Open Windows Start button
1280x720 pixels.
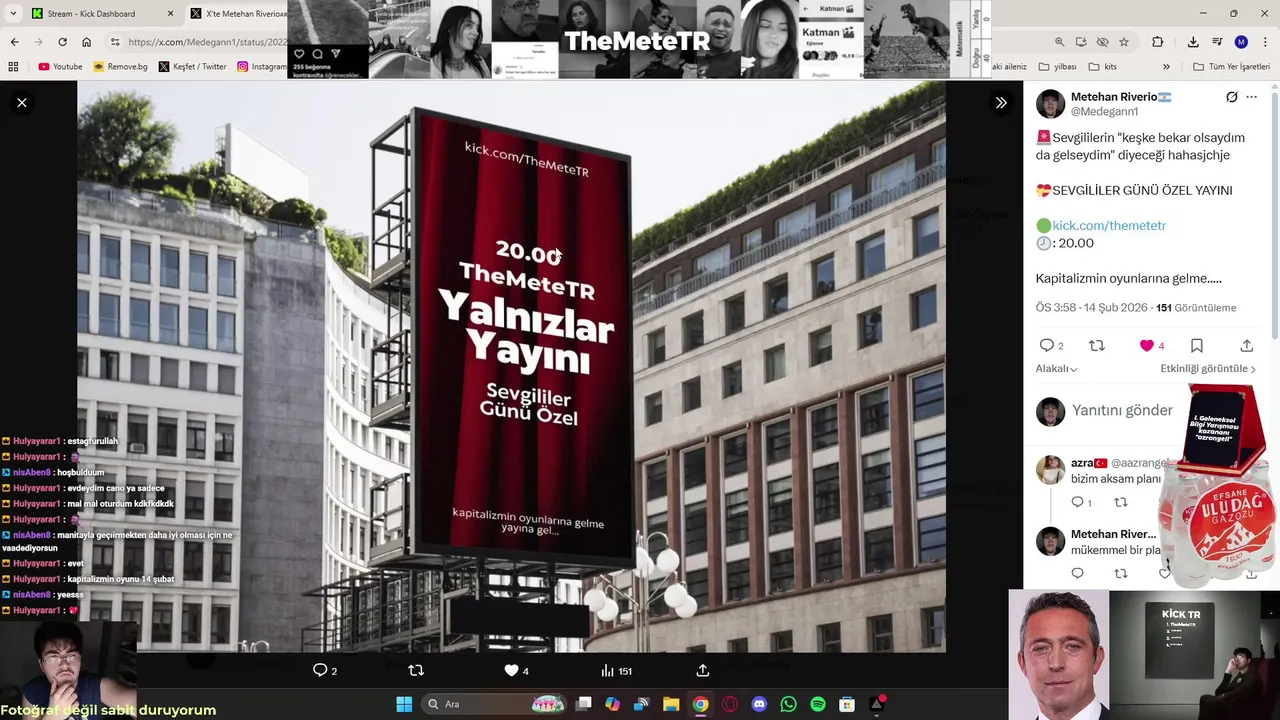click(404, 704)
